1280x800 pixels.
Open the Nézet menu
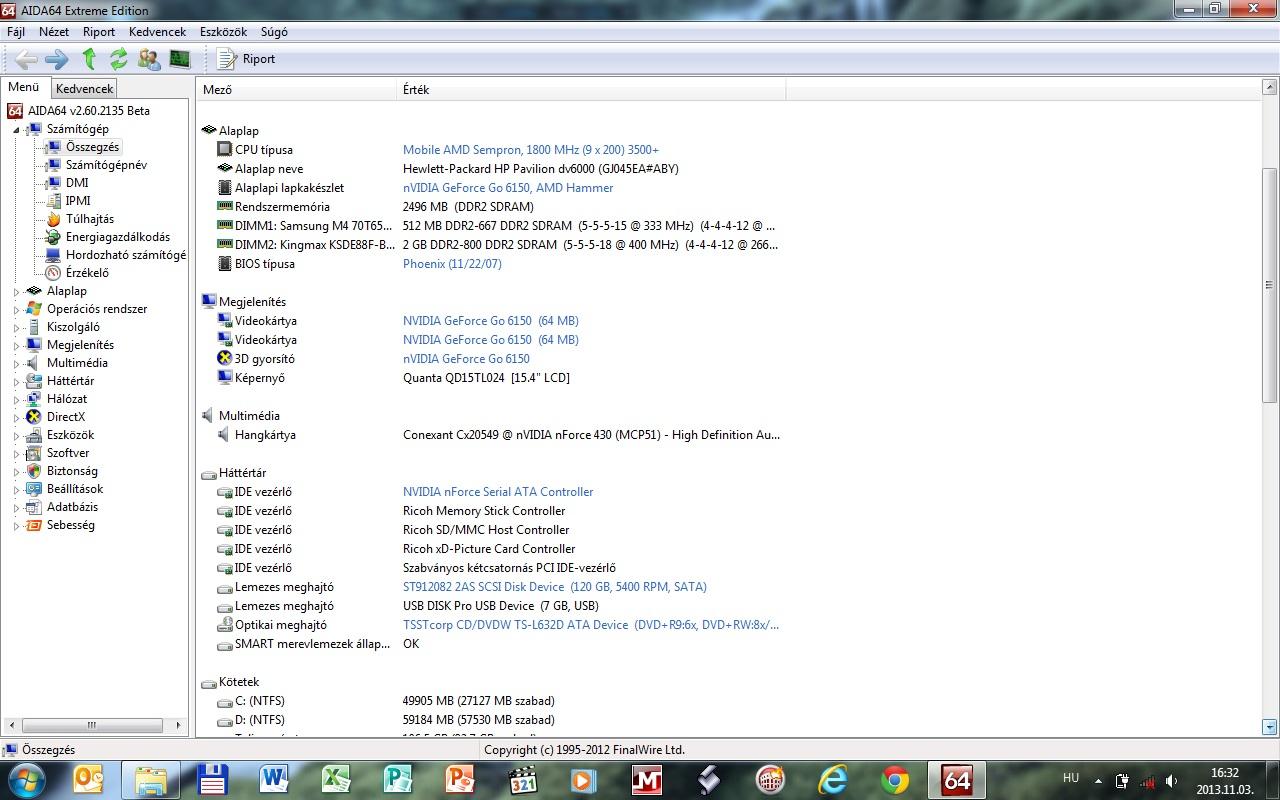(54, 32)
